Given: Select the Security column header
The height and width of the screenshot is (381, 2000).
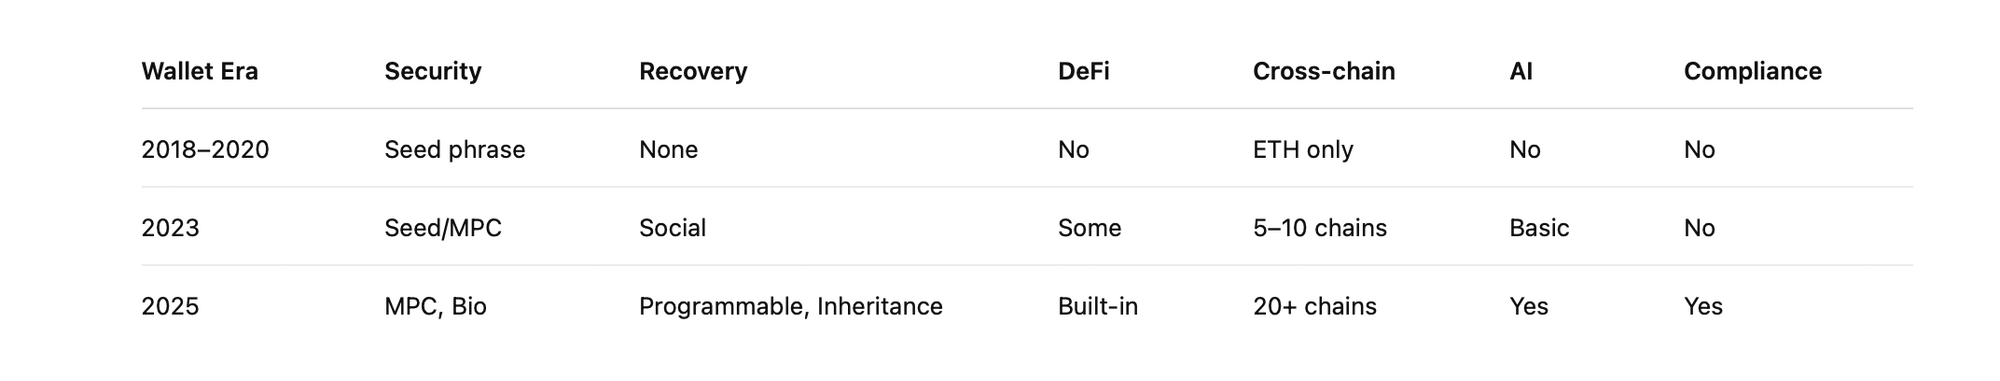Looking at the screenshot, I should click(x=433, y=71).
